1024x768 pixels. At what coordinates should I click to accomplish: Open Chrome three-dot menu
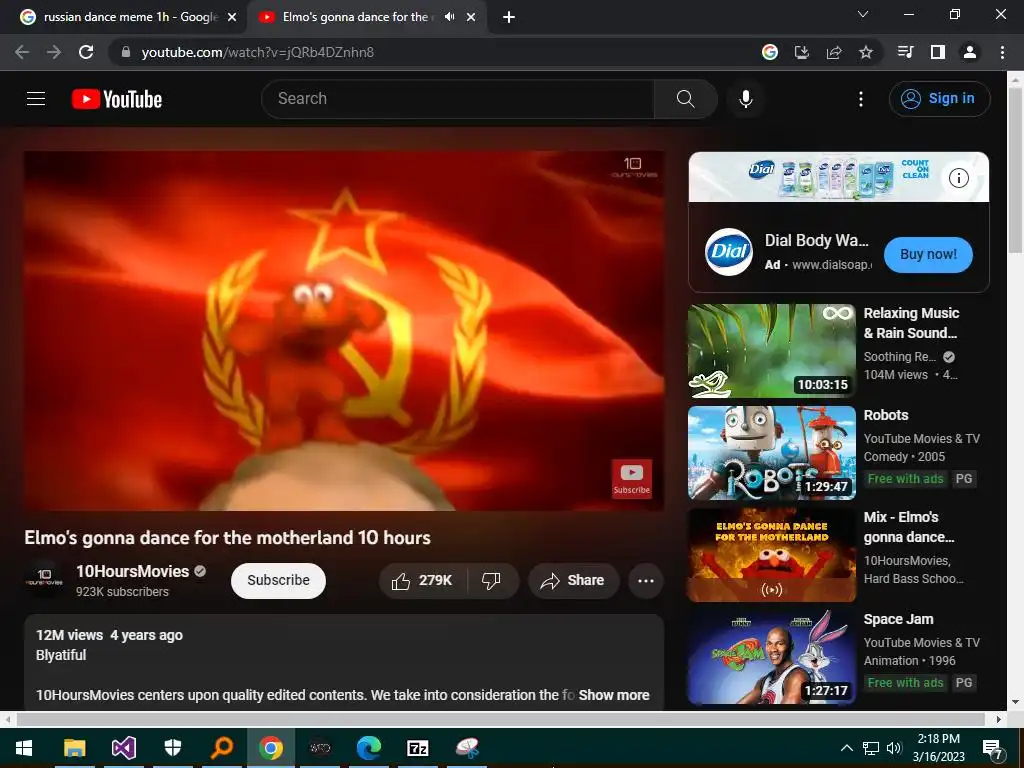(x=1002, y=52)
